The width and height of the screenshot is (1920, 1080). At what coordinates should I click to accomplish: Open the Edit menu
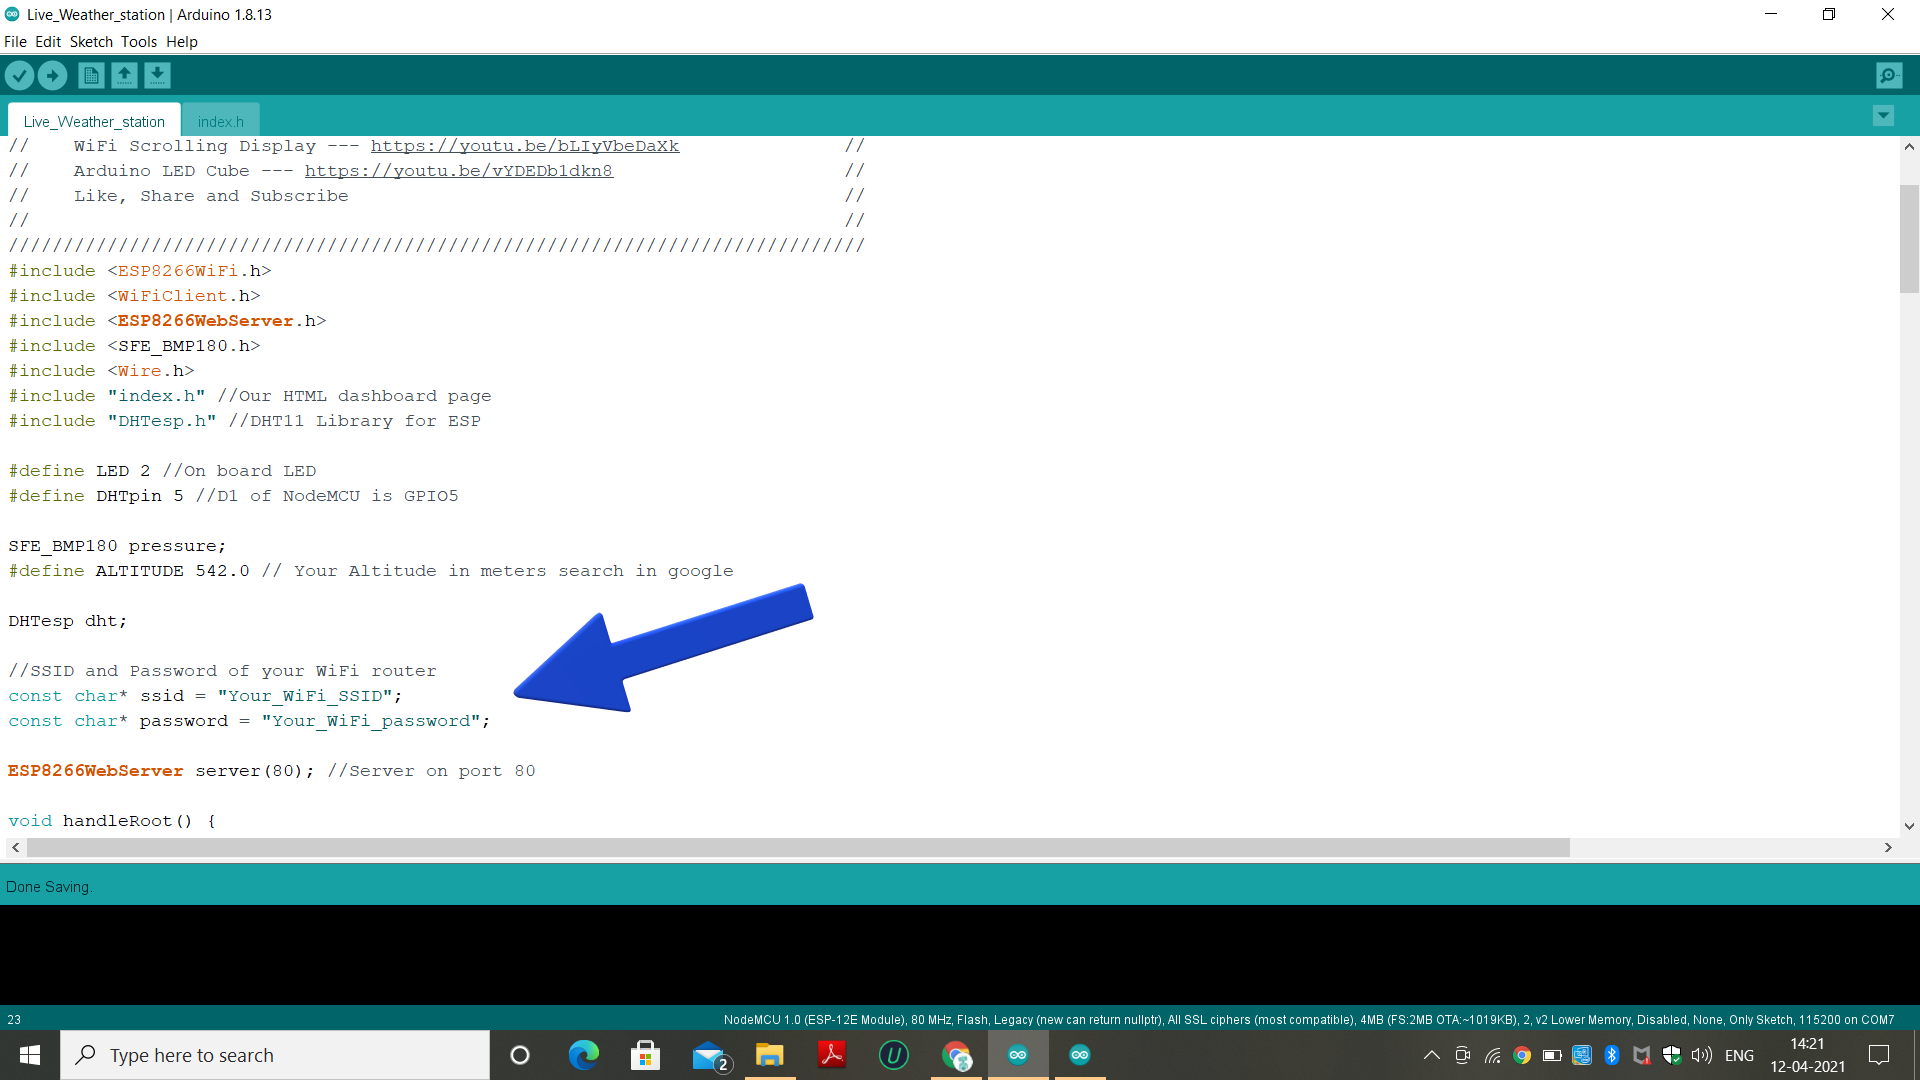pos(48,42)
